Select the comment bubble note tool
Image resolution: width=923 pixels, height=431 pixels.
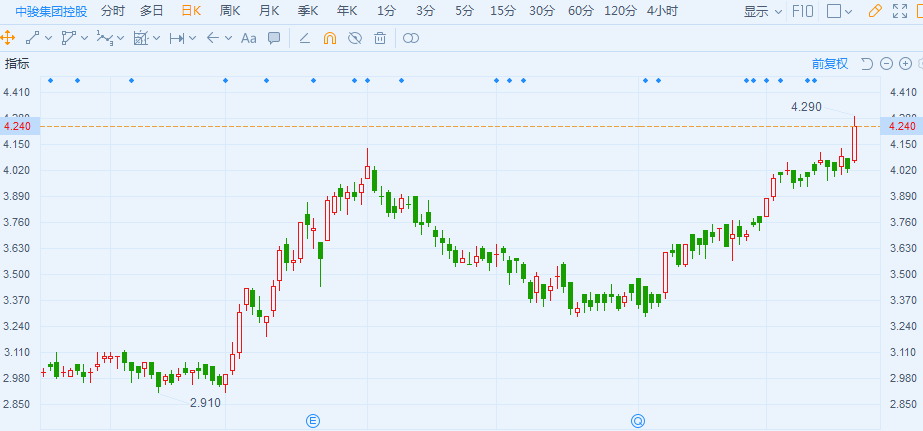click(274, 38)
